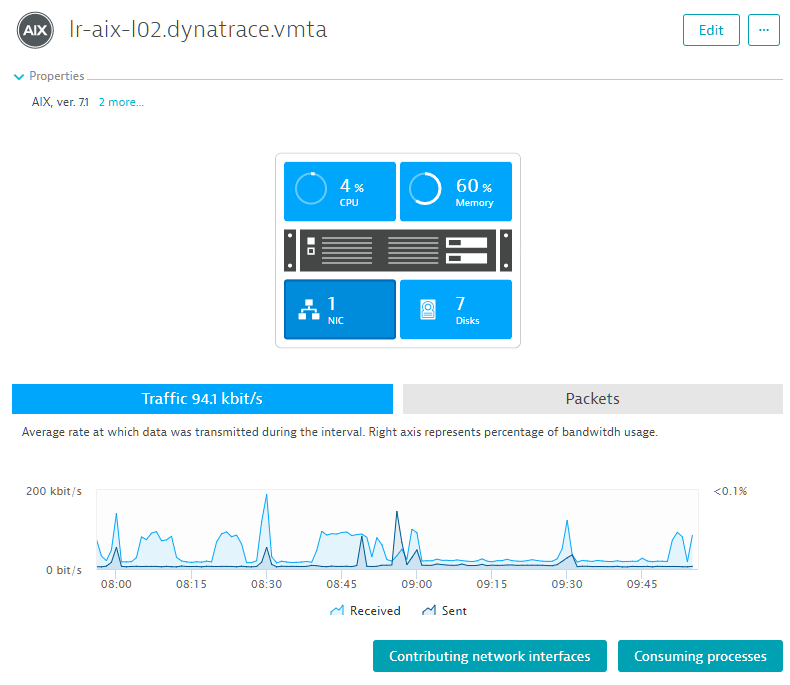
Task: Click the Received legend chart icon
Action: [337, 610]
